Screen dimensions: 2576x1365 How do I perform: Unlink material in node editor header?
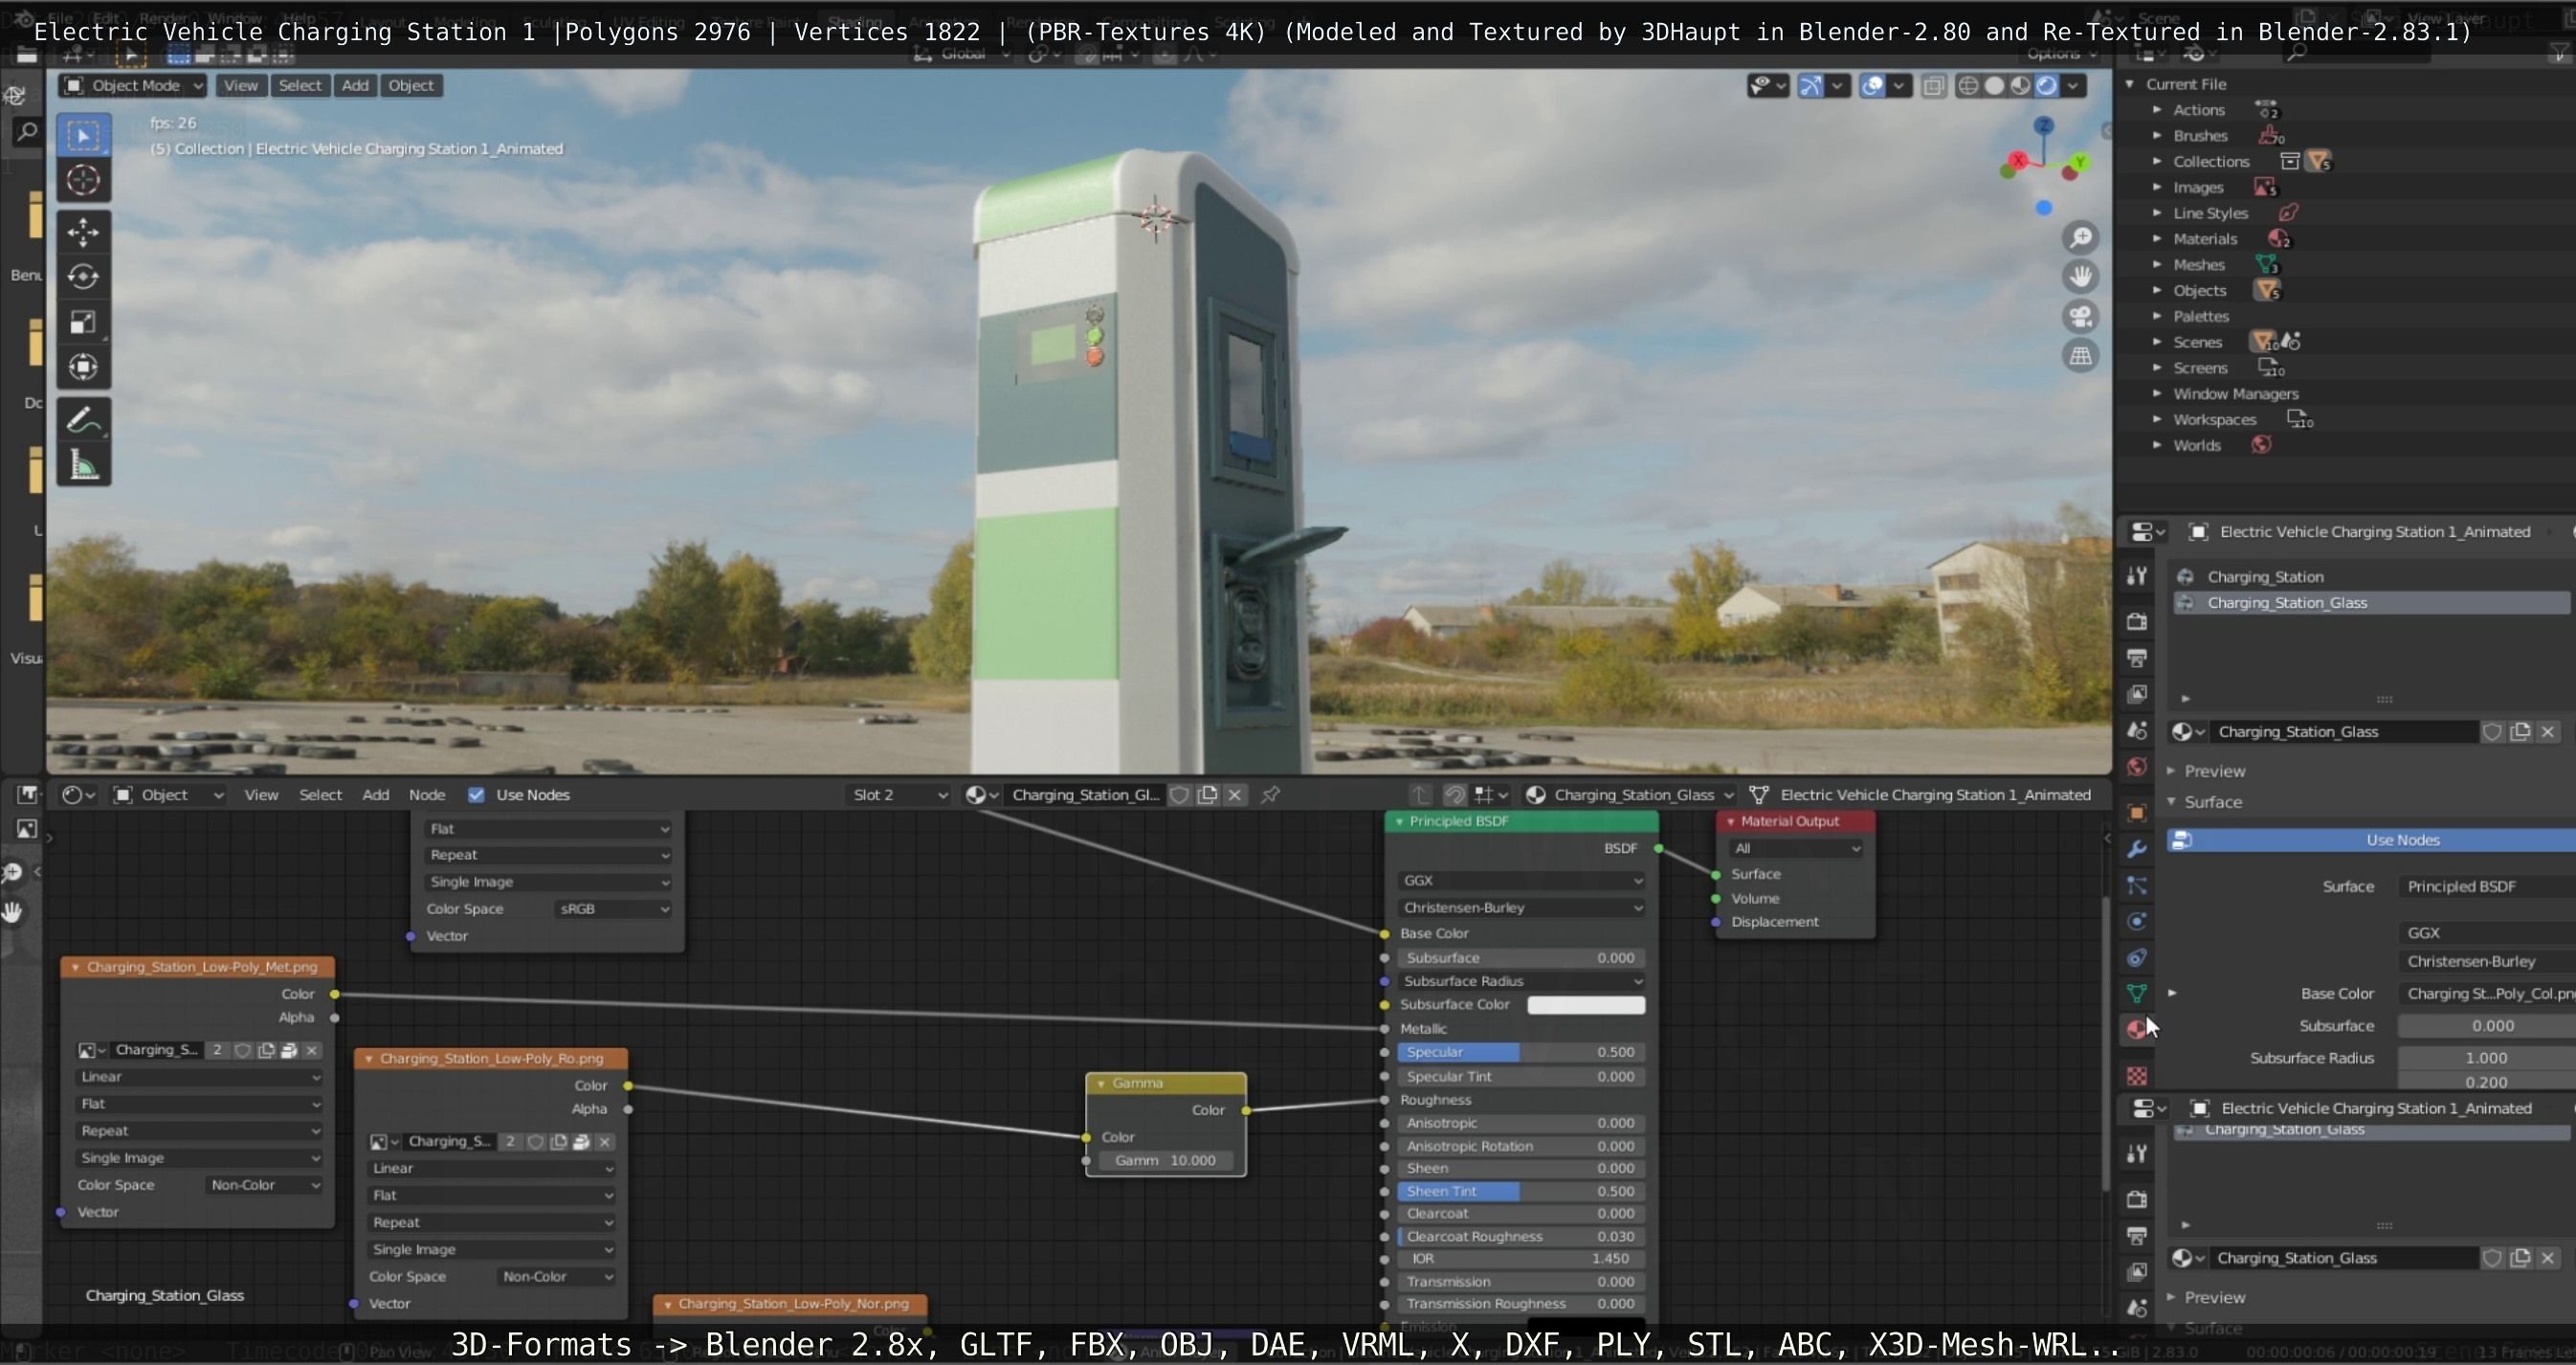(1235, 794)
